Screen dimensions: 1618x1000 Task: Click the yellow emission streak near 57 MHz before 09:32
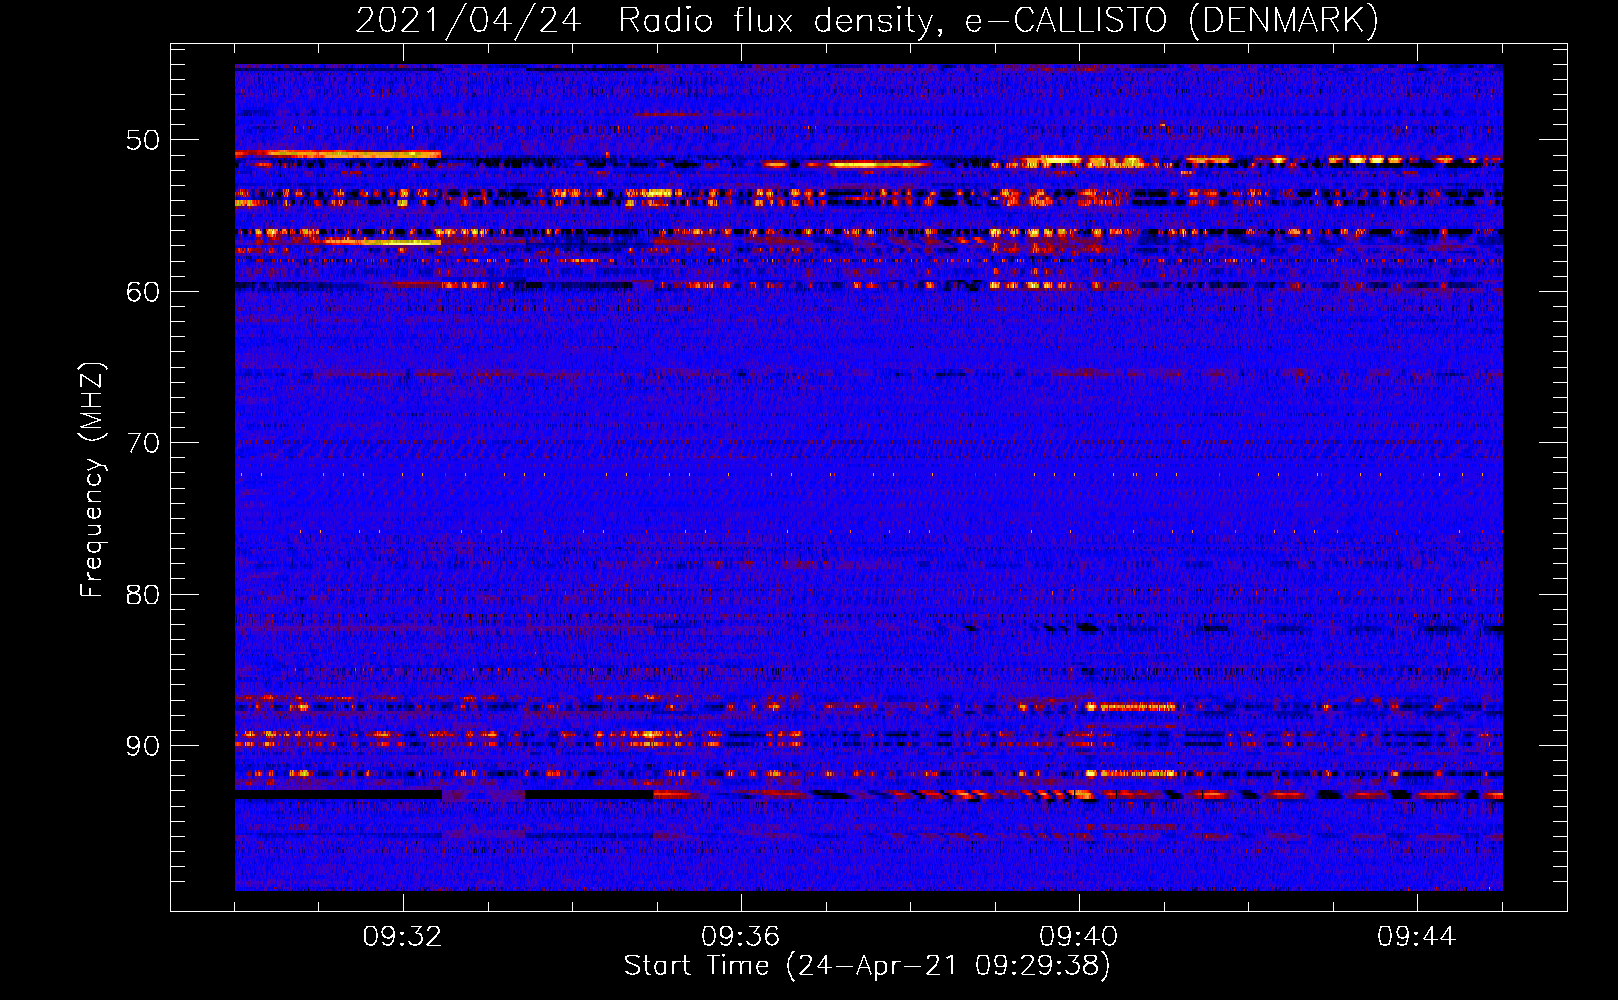click(x=381, y=242)
